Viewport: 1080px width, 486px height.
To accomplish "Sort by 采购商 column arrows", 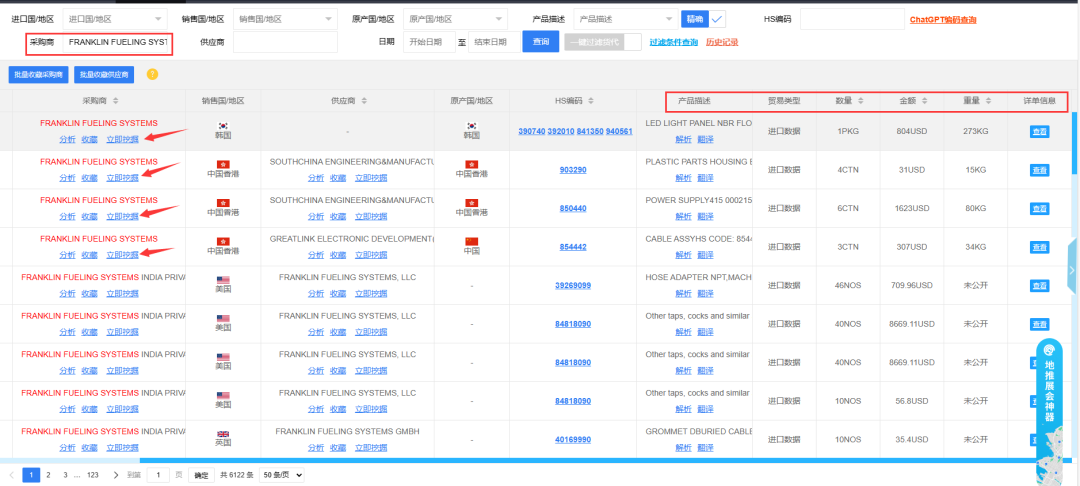I will 115,101.
